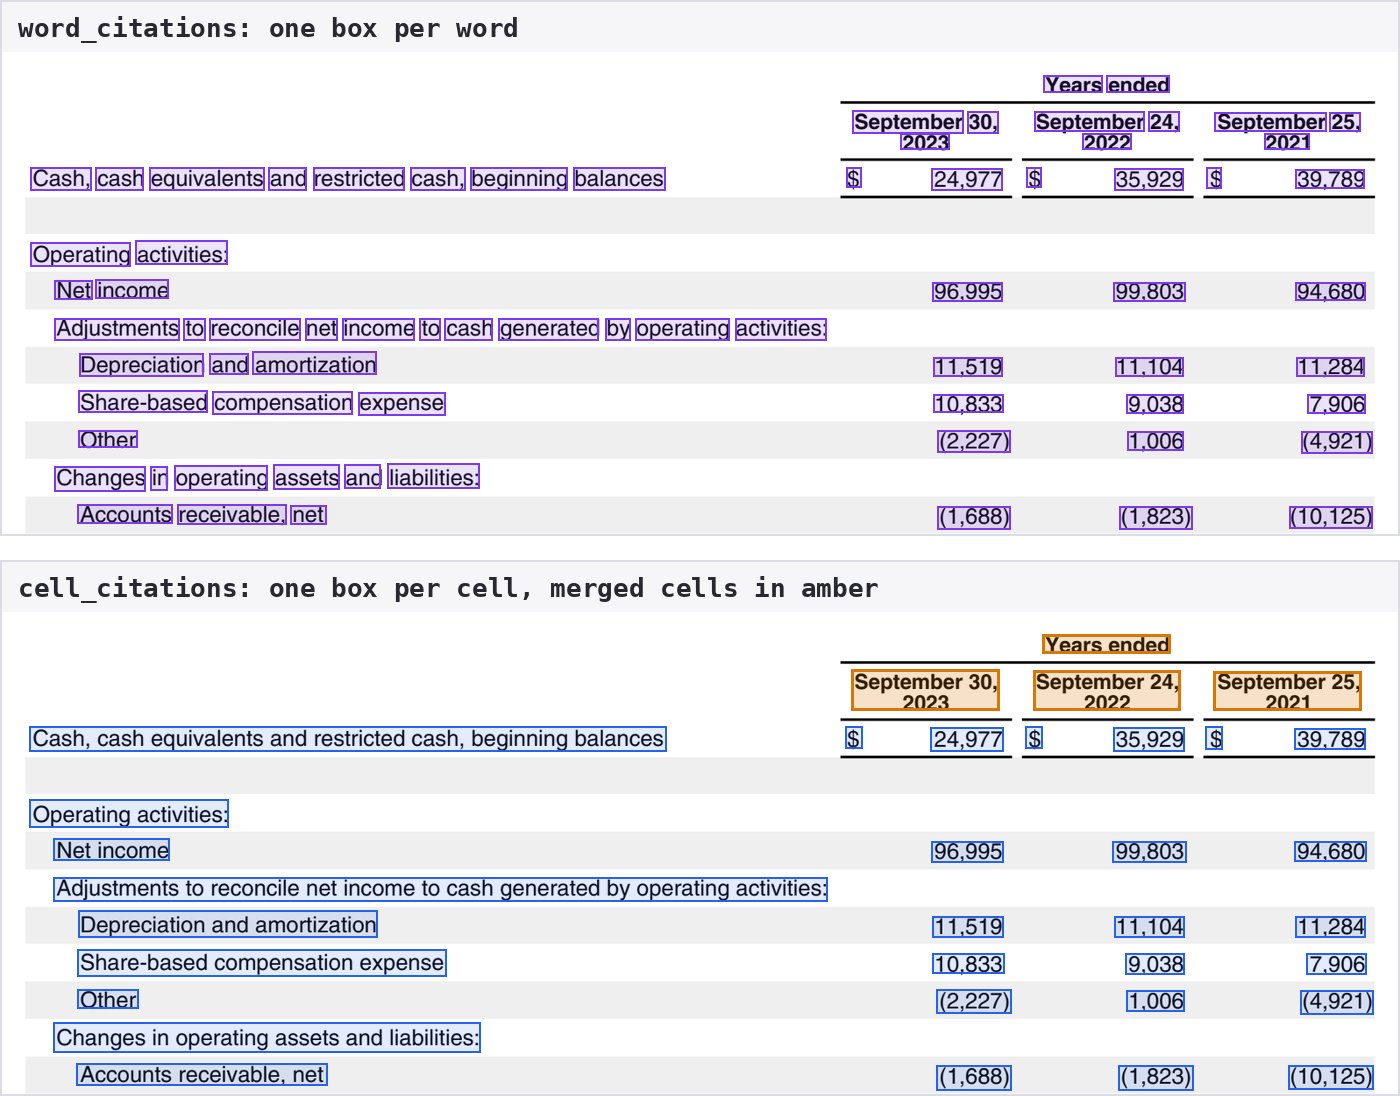Select word "equivalents" in the word_citations panel

[207, 179]
